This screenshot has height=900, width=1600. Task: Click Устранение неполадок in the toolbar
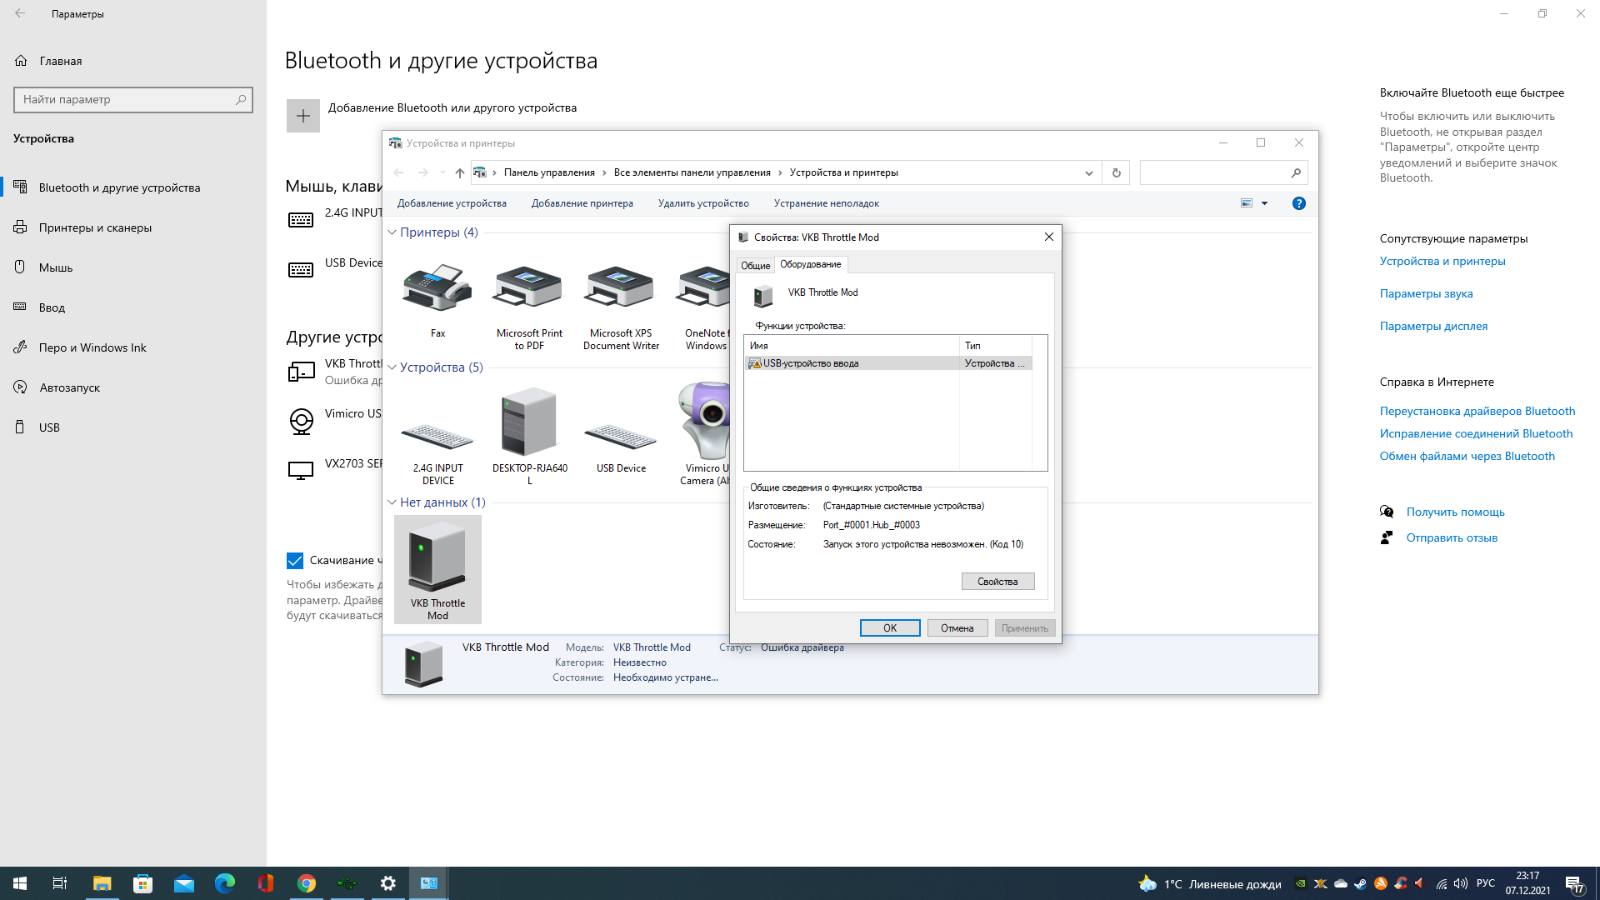click(x=826, y=204)
